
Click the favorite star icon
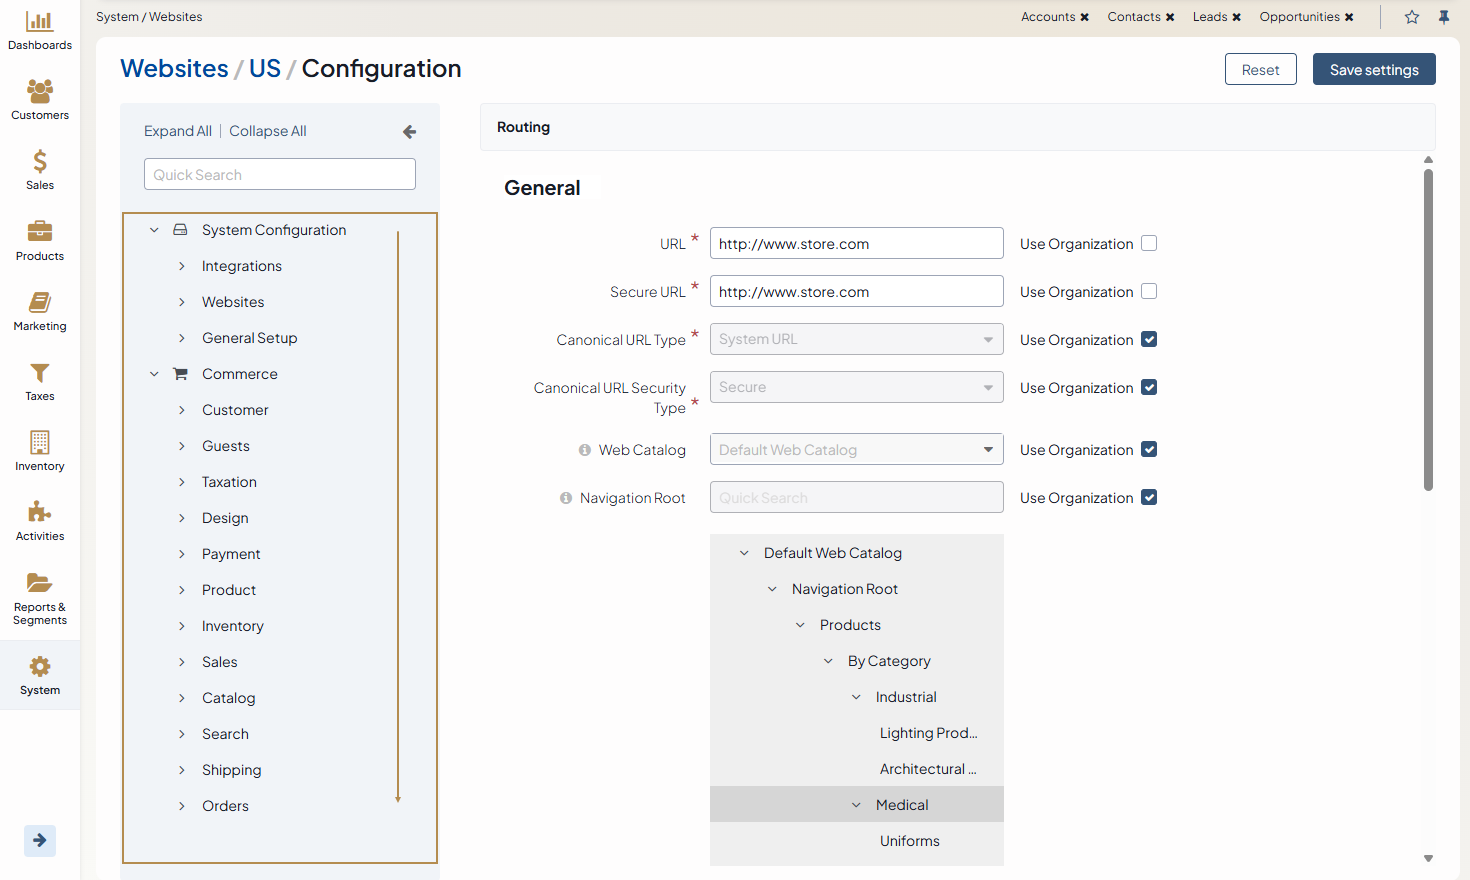(x=1411, y=17)
